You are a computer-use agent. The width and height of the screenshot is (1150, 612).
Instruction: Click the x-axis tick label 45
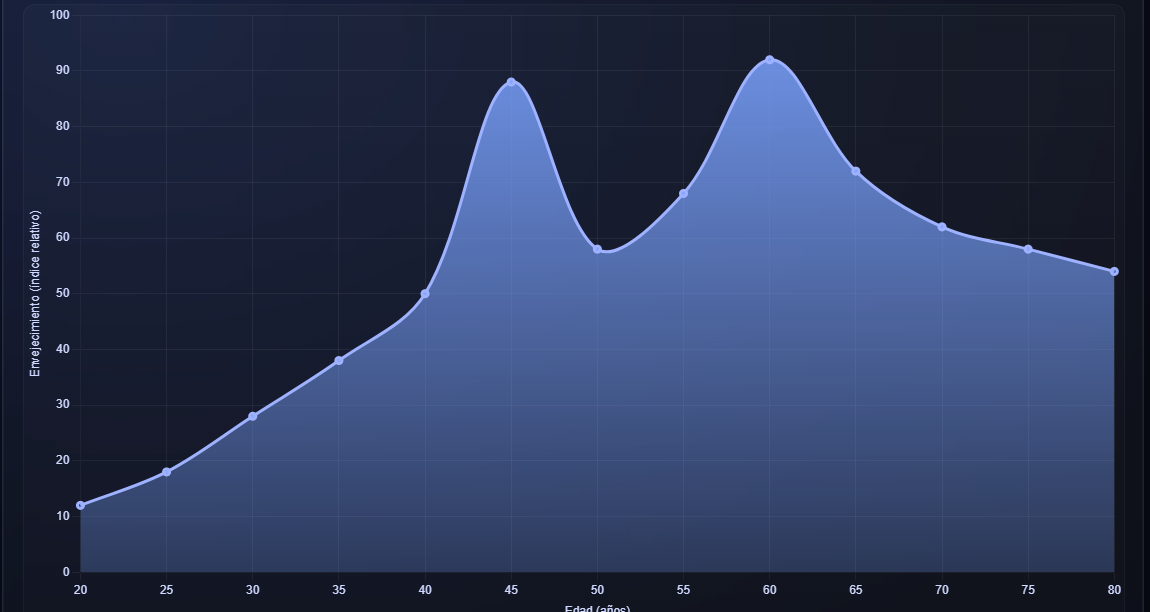point(511,590)
